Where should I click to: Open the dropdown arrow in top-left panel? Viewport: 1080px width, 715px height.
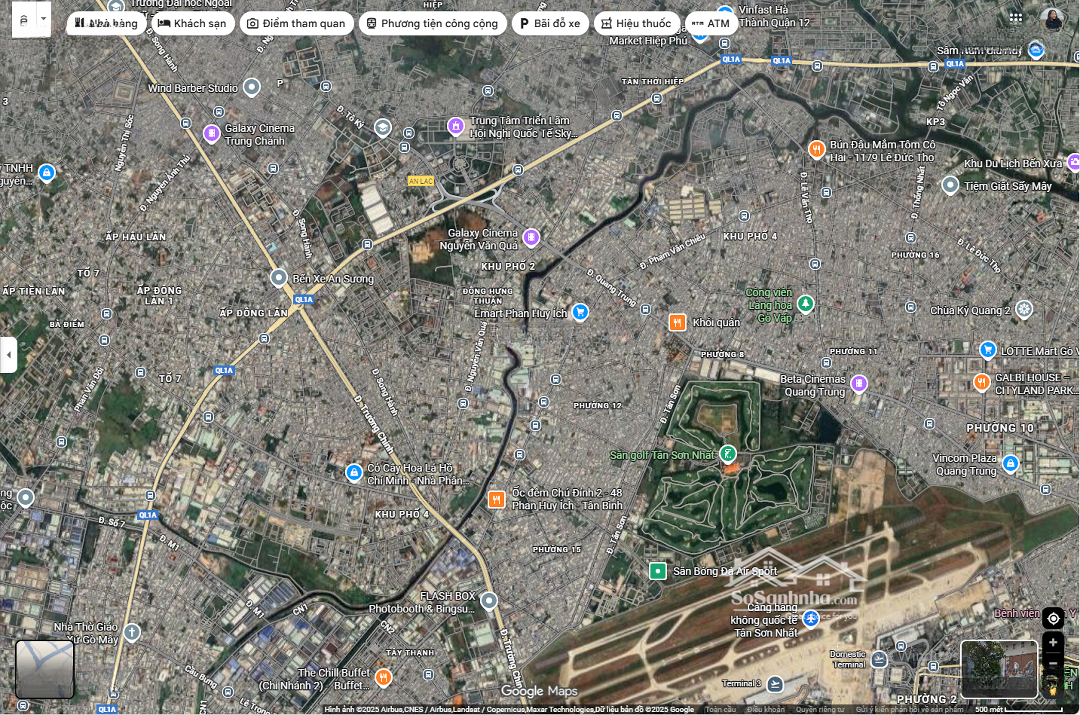click(x=43, y=18)
